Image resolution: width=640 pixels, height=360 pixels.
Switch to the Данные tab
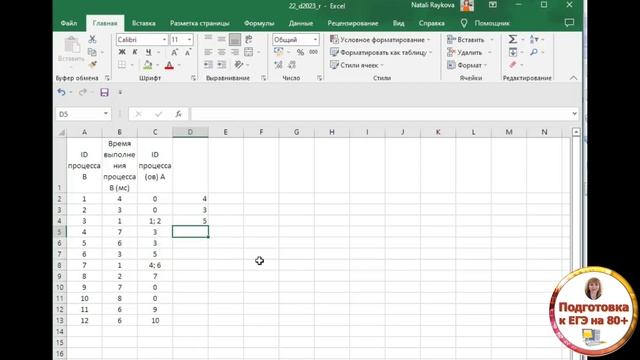[301, 23]
